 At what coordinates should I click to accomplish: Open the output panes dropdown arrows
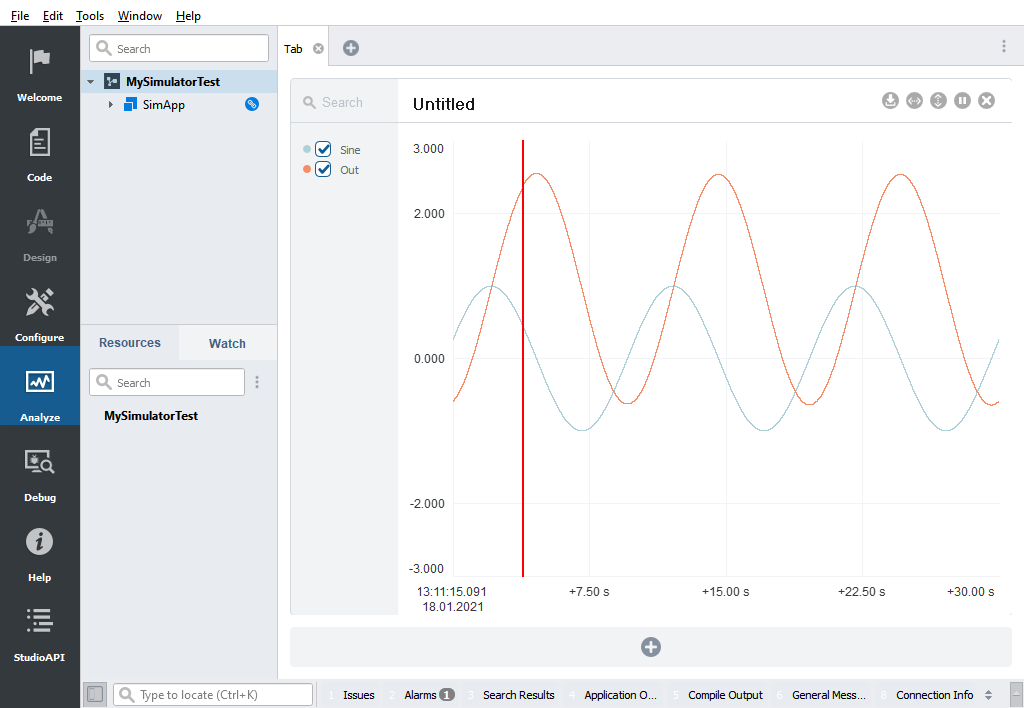pyautogui.click(x=989, y=695)
